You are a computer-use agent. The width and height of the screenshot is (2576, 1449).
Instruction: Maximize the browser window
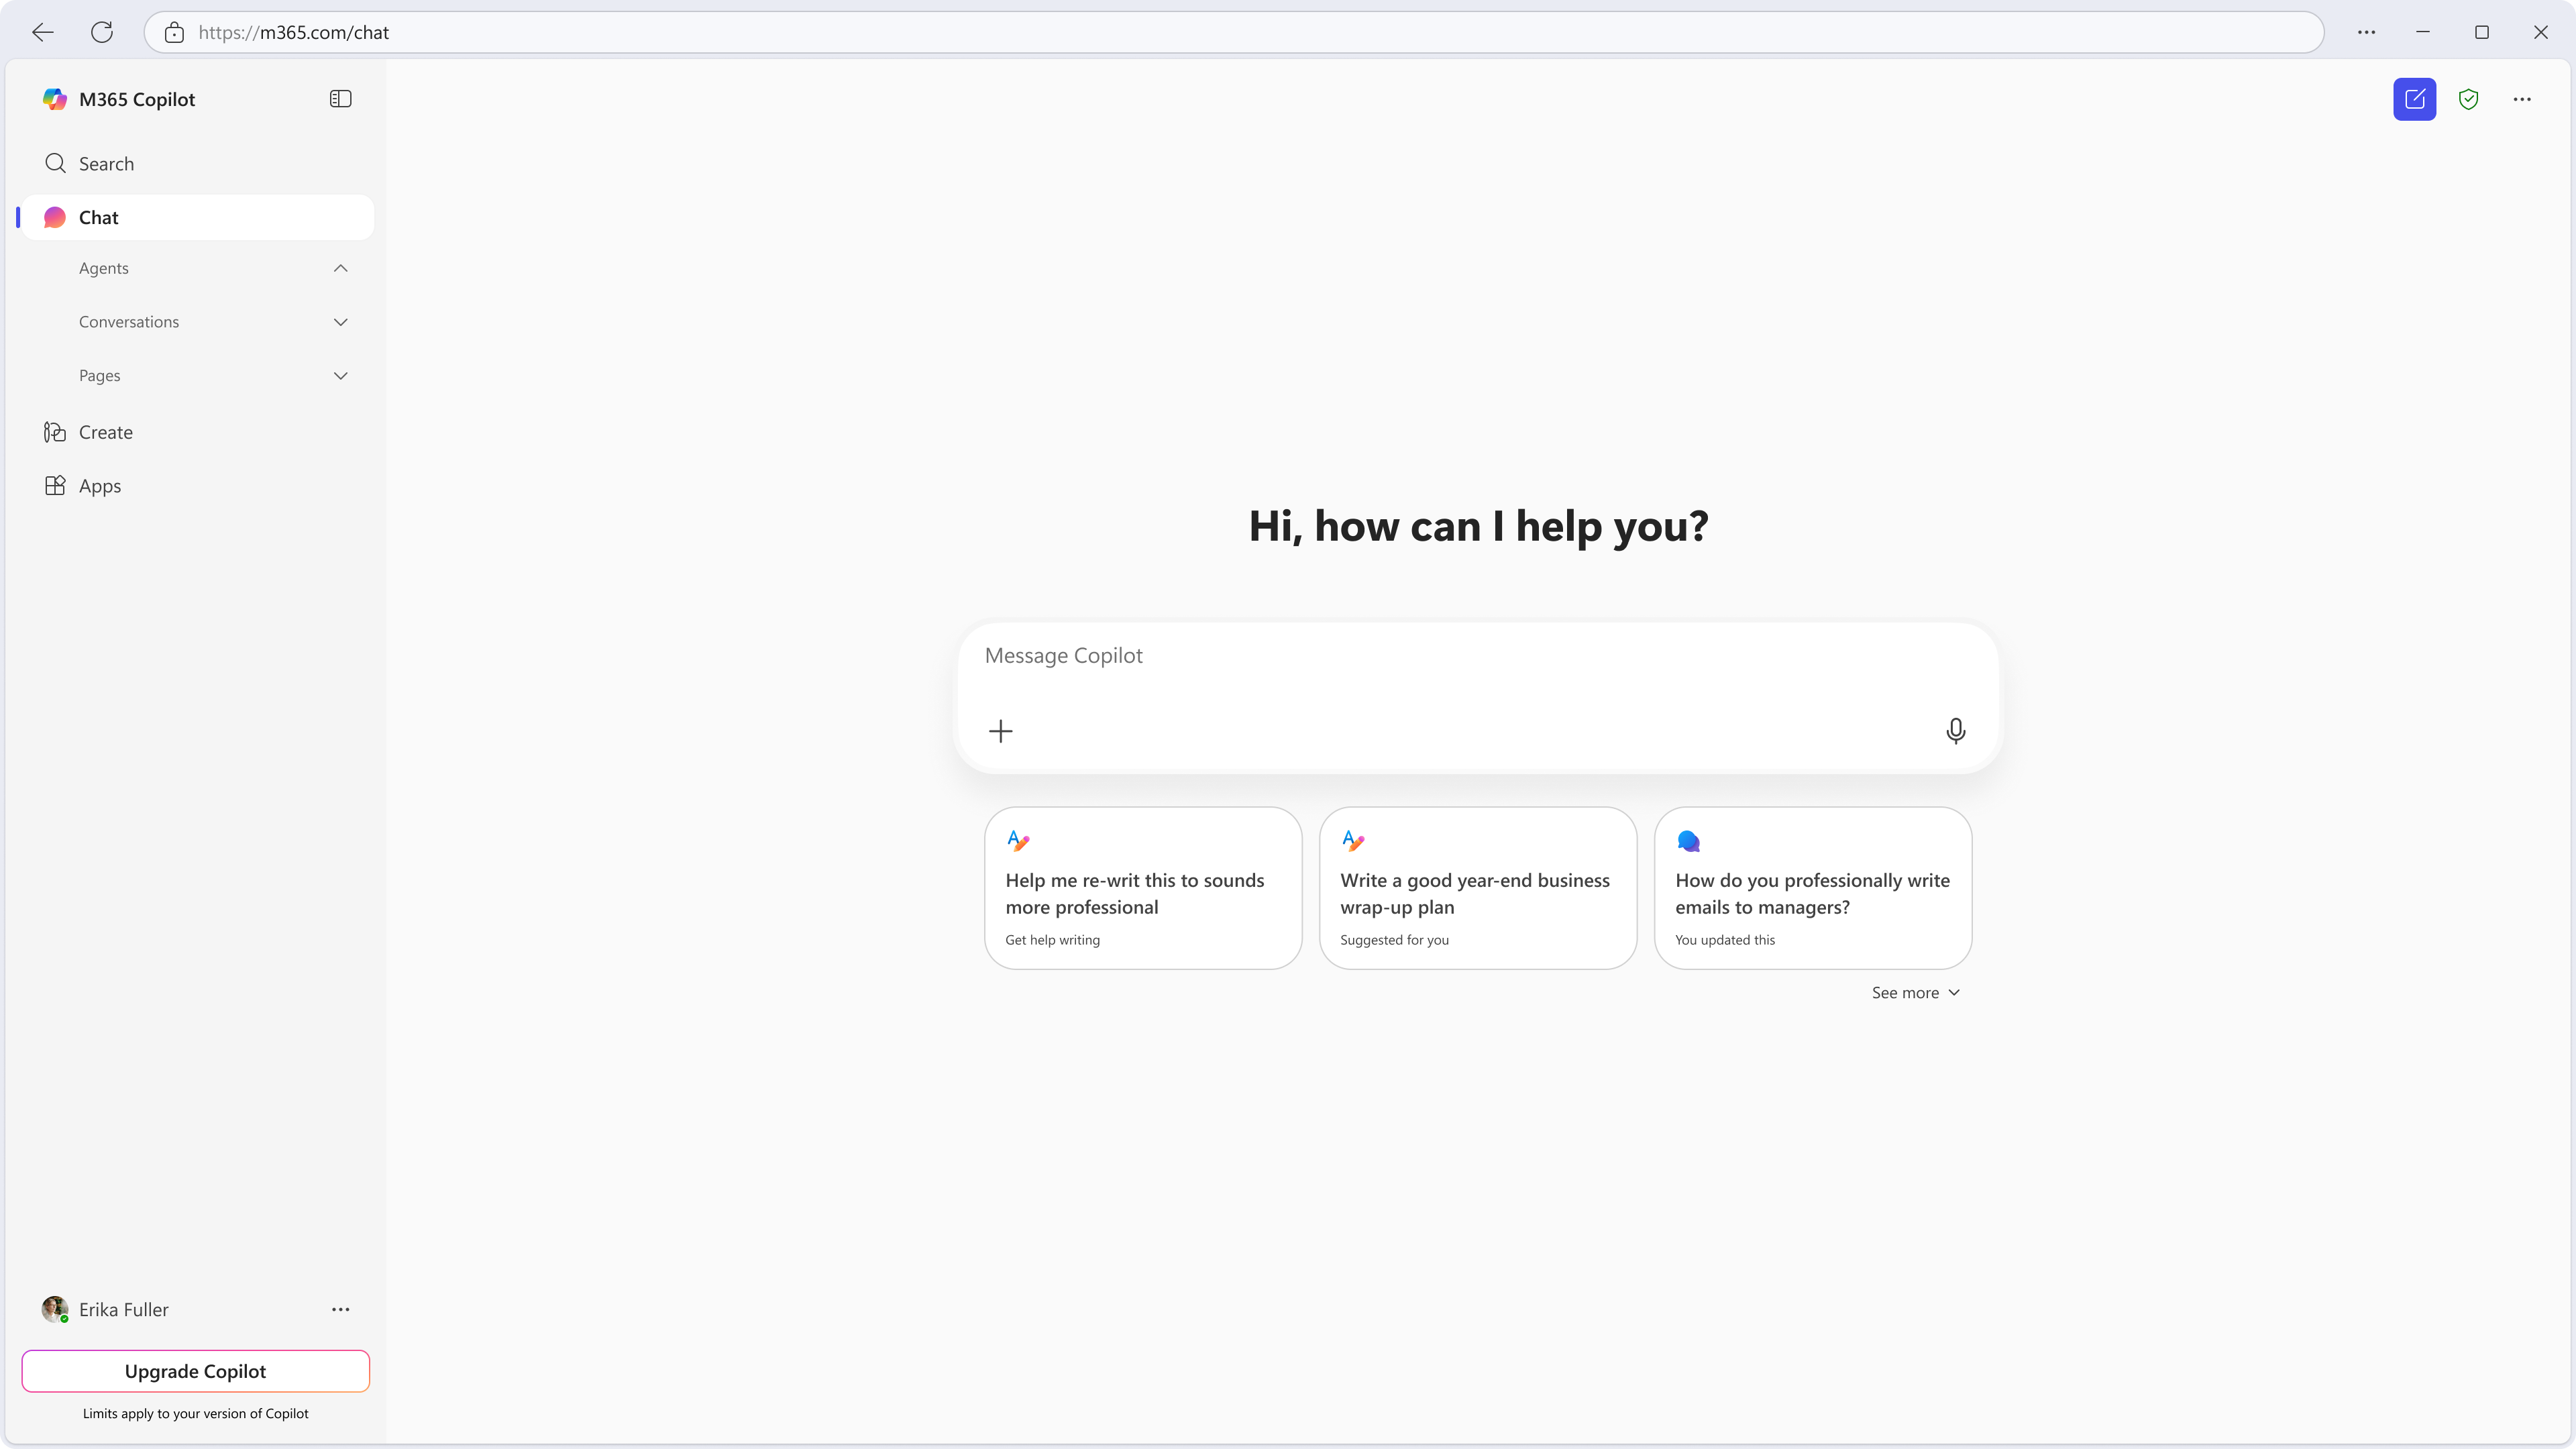click(x=2481, y=32)
